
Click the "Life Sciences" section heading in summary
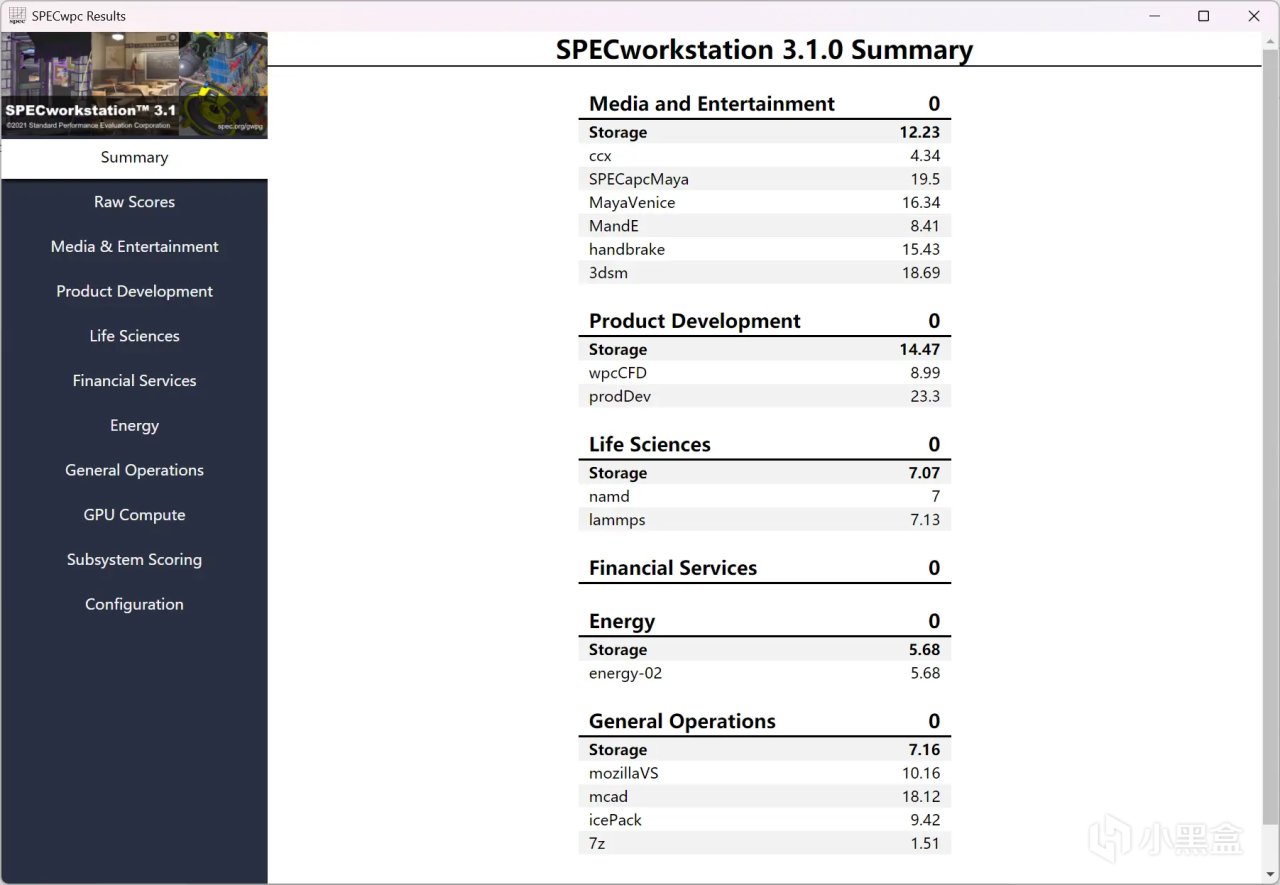click(x=650, y=445)
